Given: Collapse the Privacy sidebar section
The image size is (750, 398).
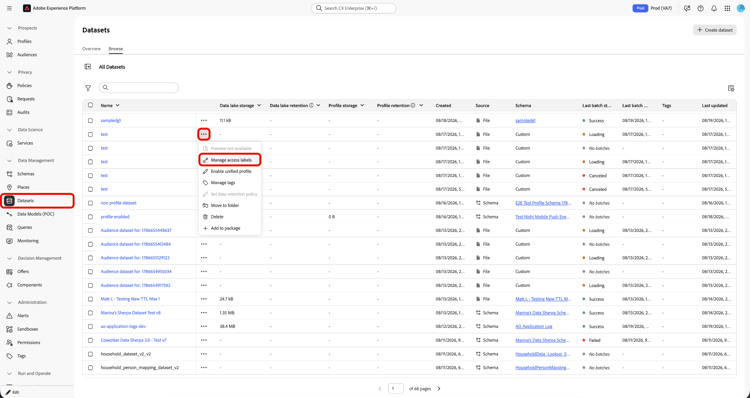Looking at the screenshot, I should 9,72.
